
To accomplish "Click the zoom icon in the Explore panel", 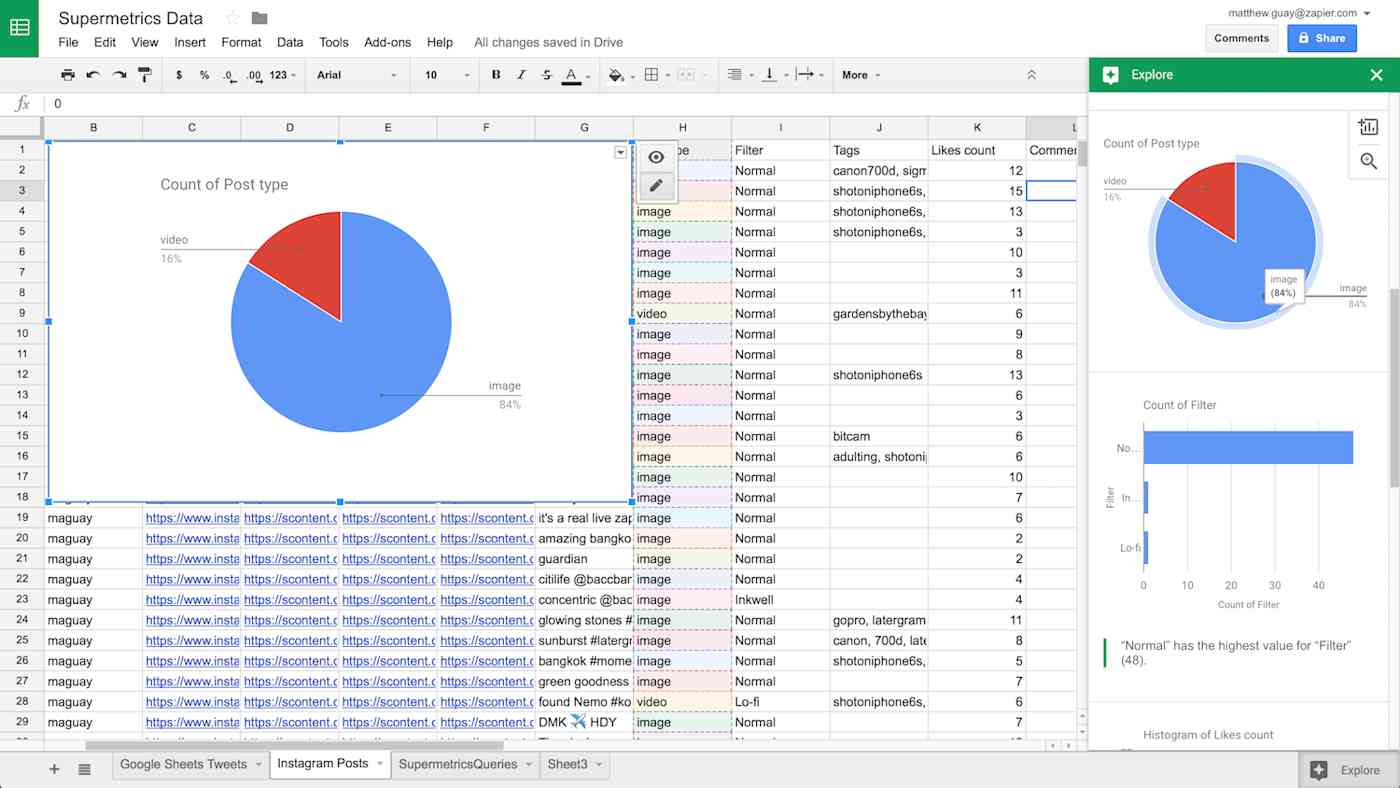I will pyautogui.click(x=1368, y=160).
